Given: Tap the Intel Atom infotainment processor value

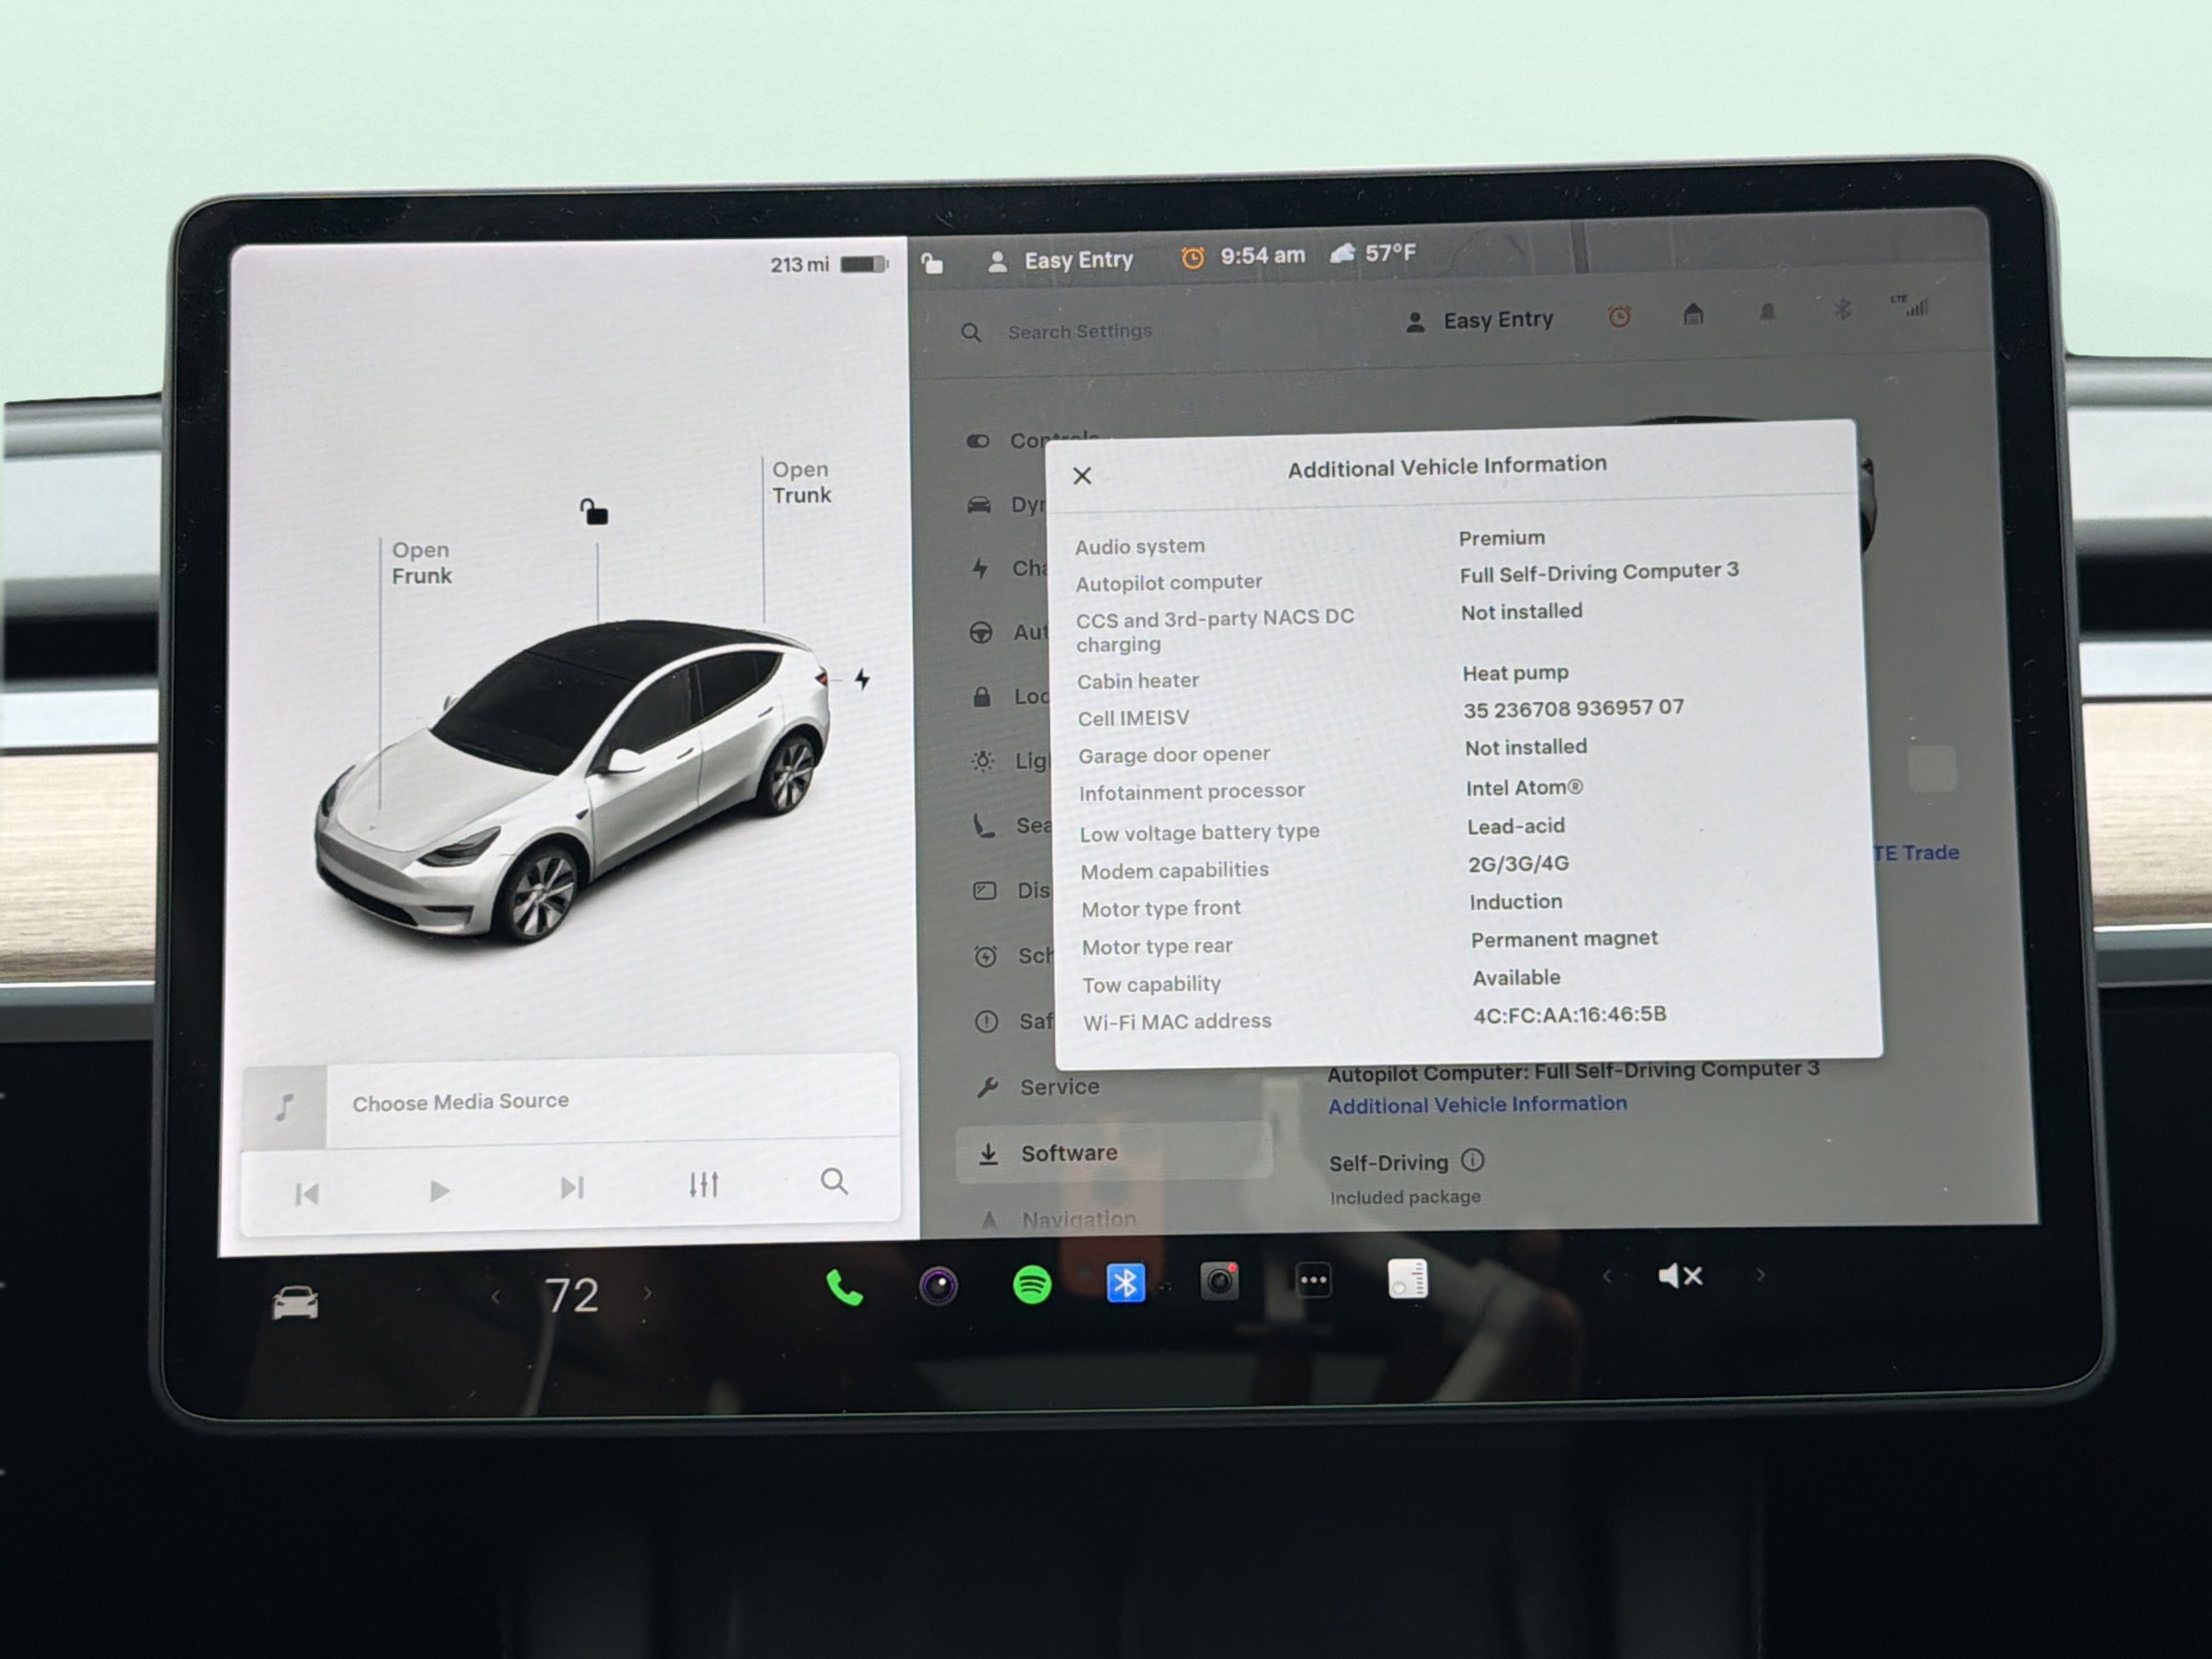Looking at the screenshot, I should pos(1524,787).
